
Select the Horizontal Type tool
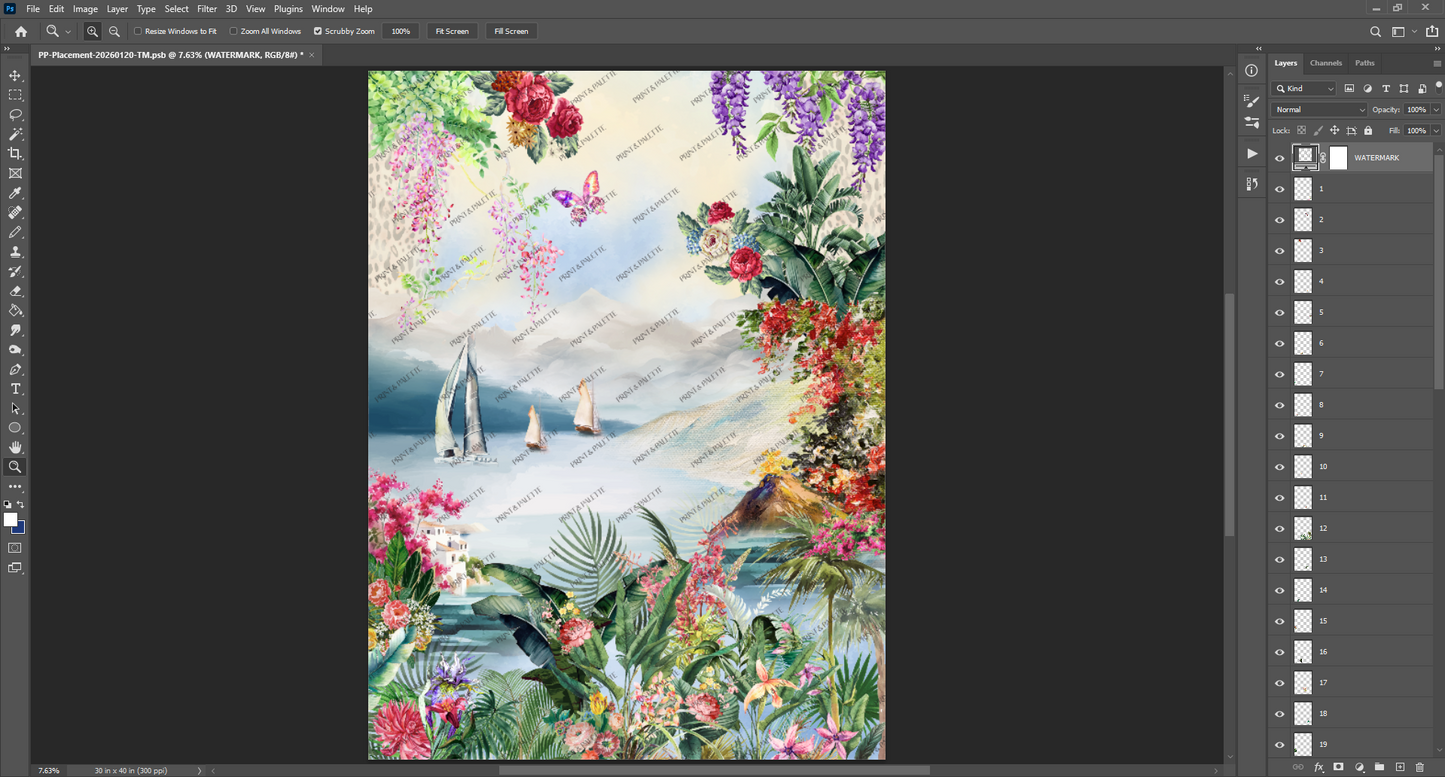coord(15,389)
